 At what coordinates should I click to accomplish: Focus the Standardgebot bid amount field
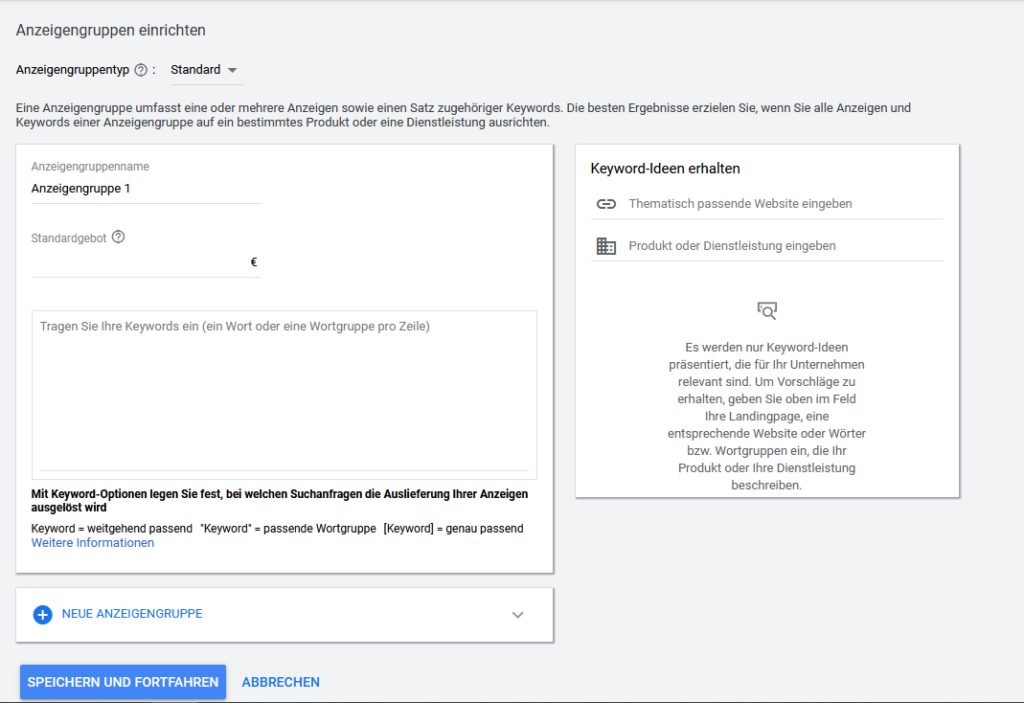[138, 263]
